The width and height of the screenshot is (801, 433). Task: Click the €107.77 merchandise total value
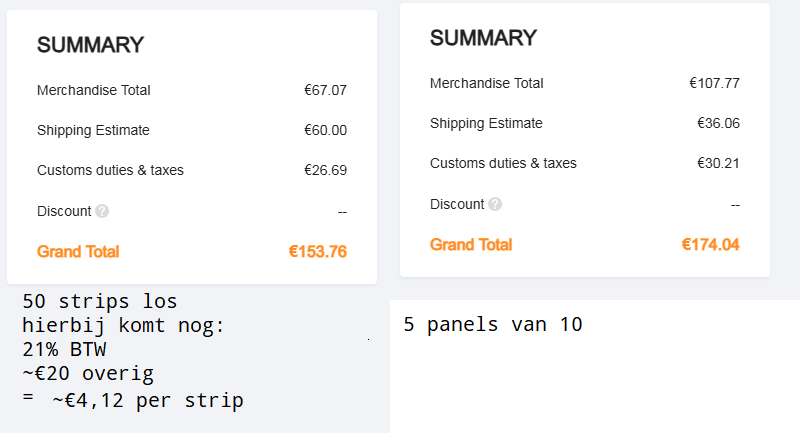tap(715, 83)
